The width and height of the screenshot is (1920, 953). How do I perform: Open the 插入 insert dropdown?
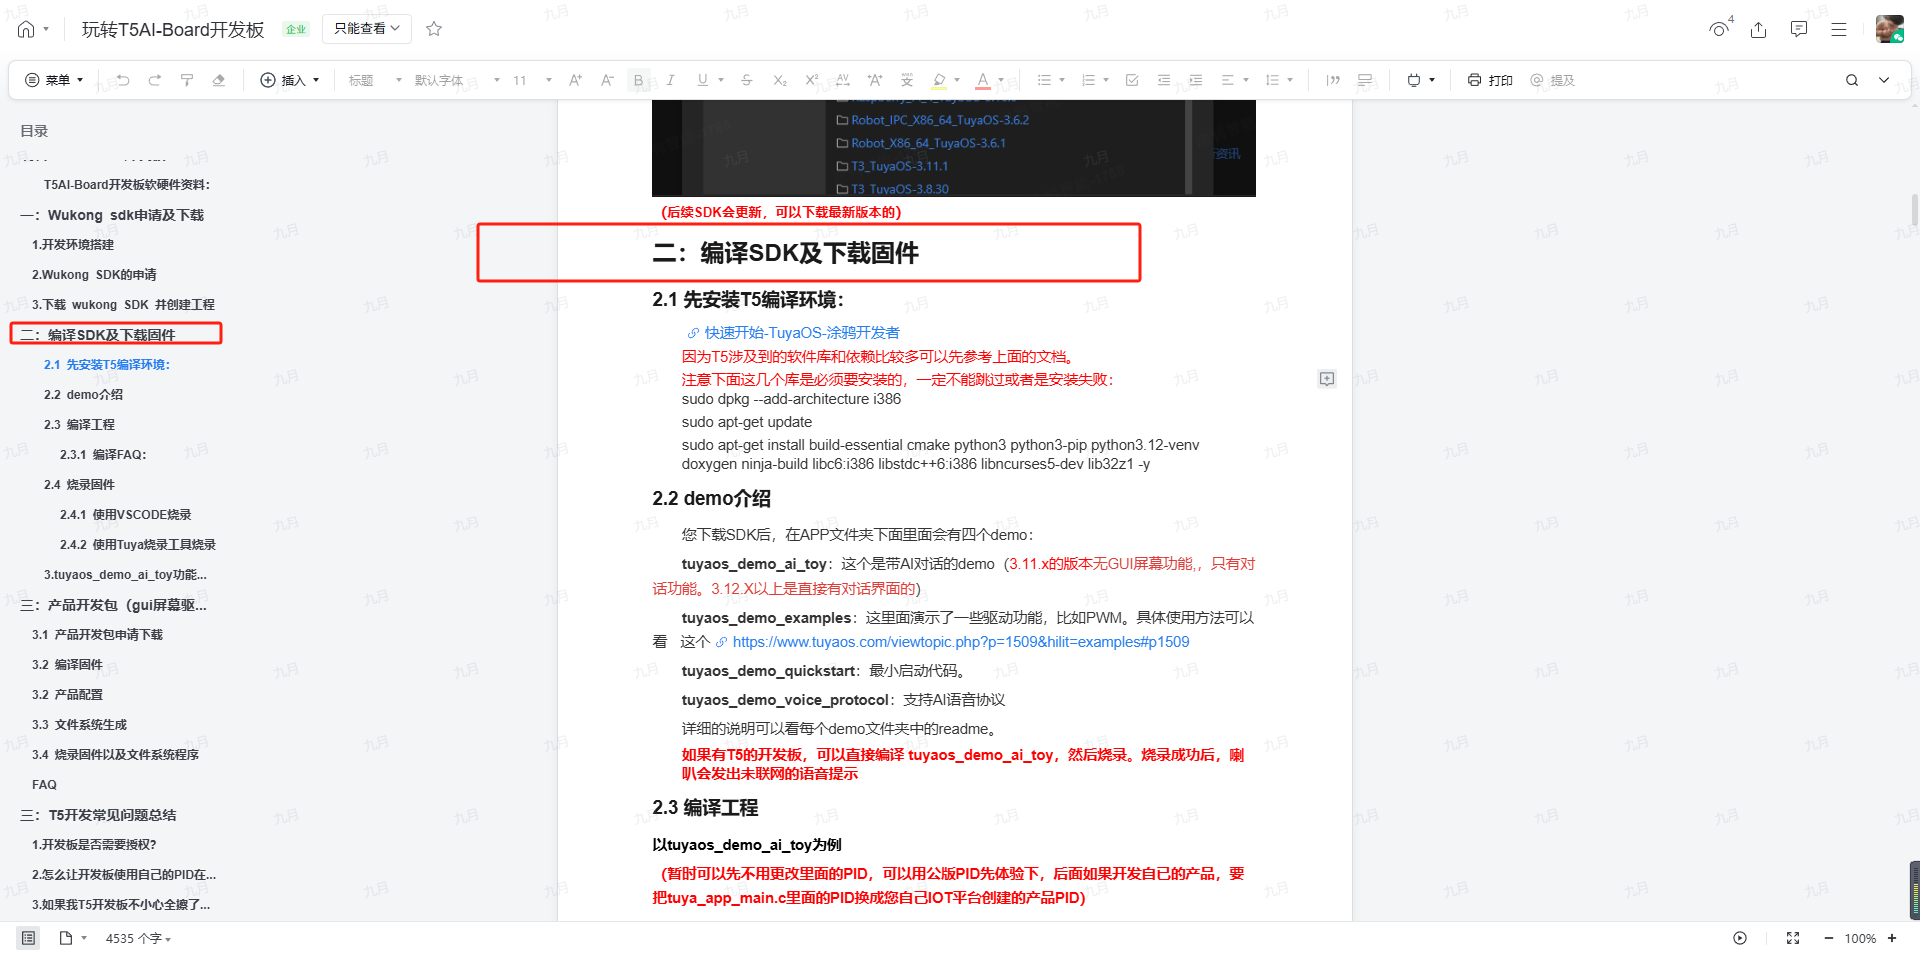click(x=290, y=80)
